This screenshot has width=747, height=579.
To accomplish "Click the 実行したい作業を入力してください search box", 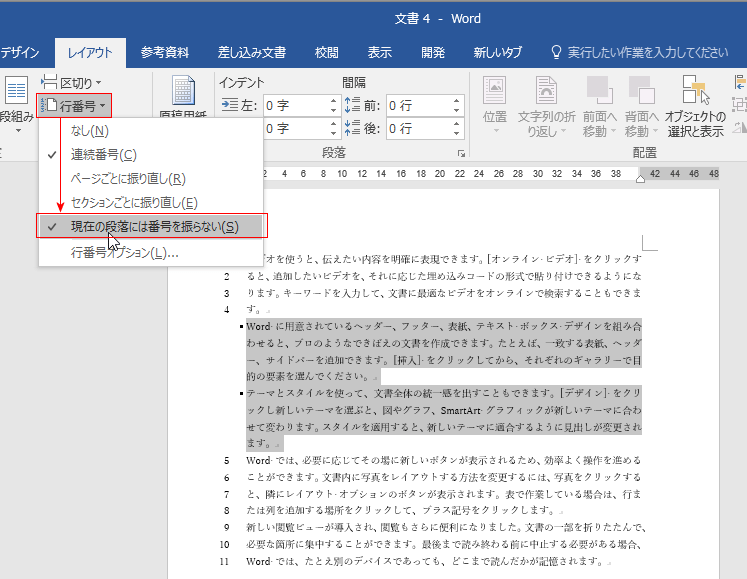I will pyautogui.click(x=648, y=52).
